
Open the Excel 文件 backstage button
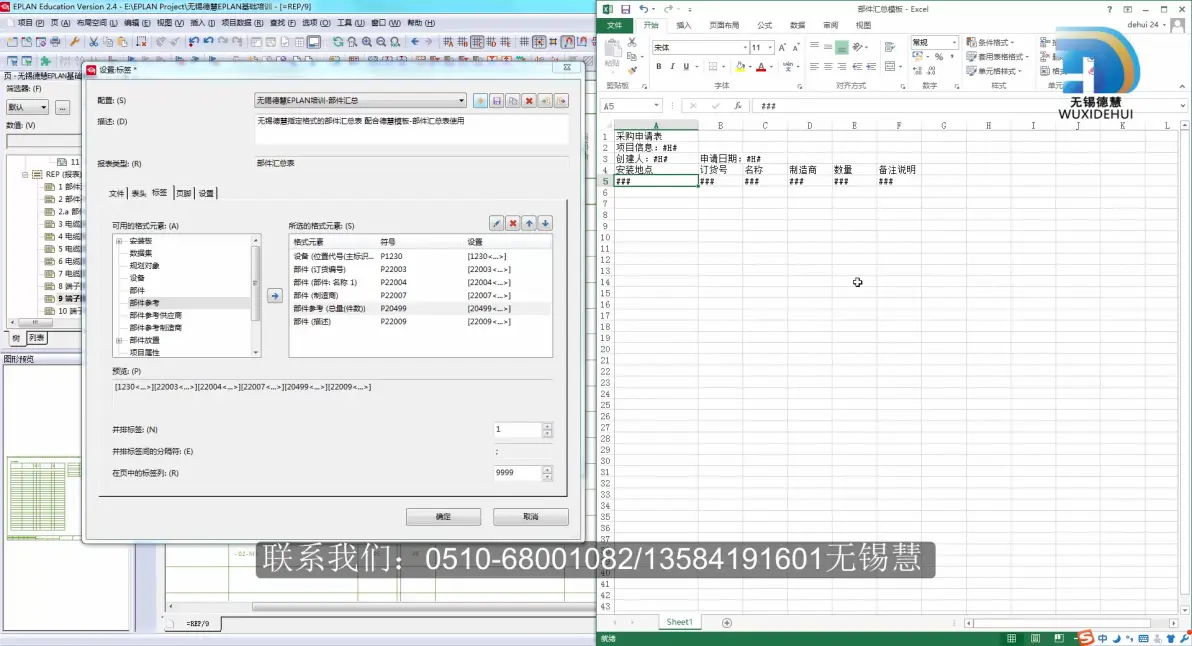tap(614, 25)
